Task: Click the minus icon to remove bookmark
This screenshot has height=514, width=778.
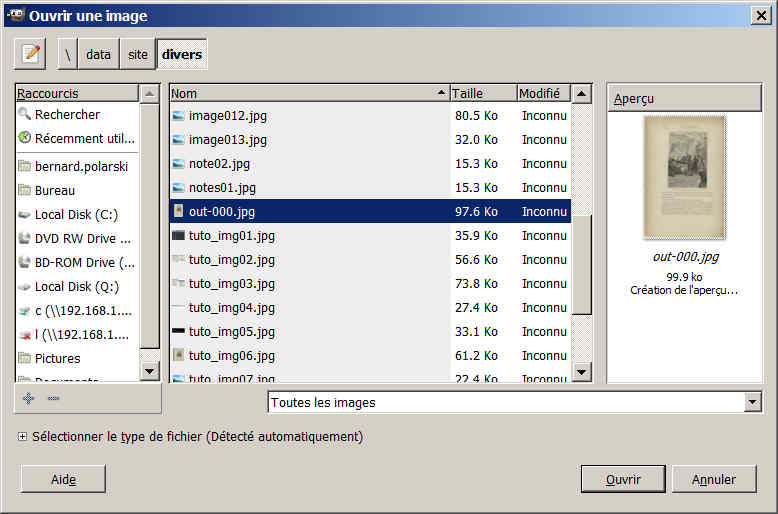Action: [x=53, y=398]
